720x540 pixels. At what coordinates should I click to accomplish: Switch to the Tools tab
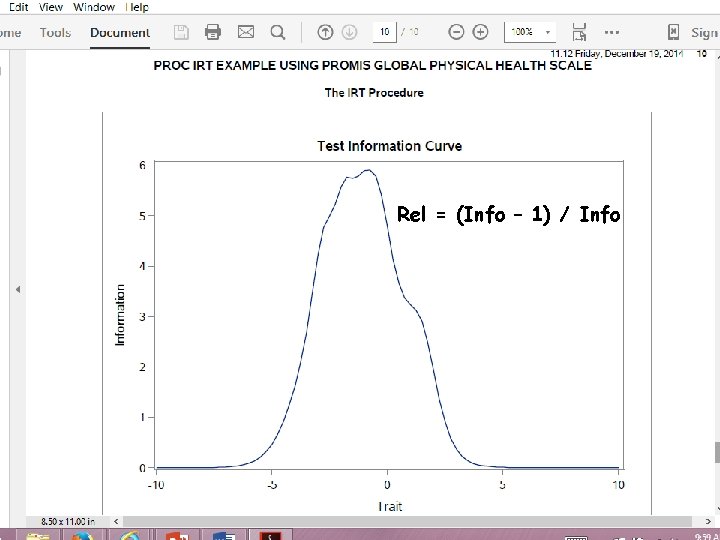tap(55, 33)
